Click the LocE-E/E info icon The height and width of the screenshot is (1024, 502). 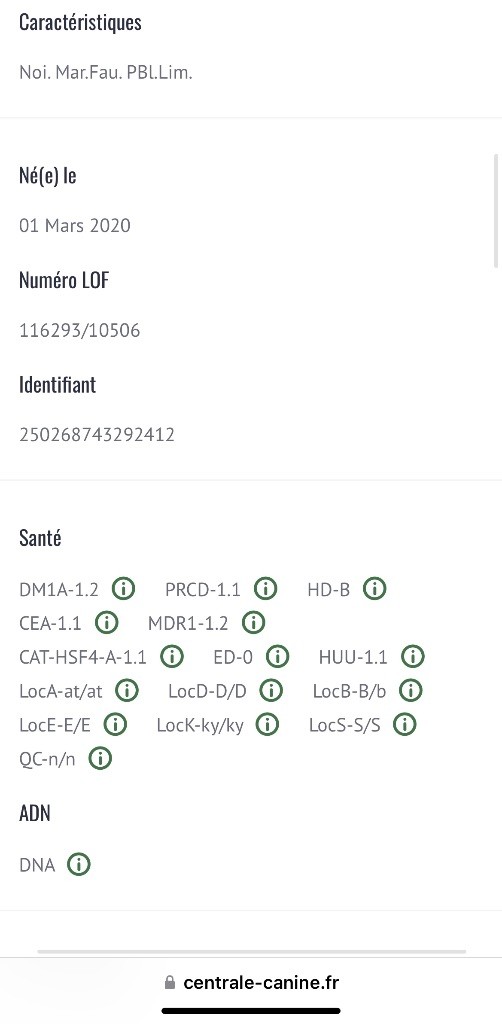(x=116, y=724)
